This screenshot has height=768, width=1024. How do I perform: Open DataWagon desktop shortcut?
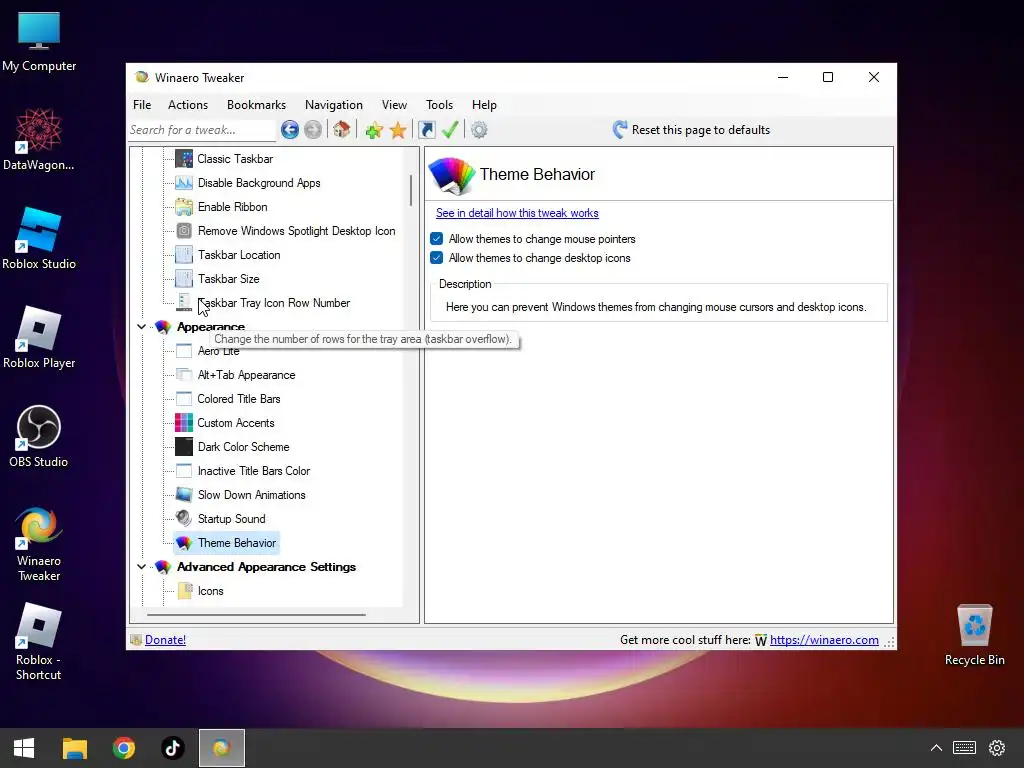click(x=39, y=140)
